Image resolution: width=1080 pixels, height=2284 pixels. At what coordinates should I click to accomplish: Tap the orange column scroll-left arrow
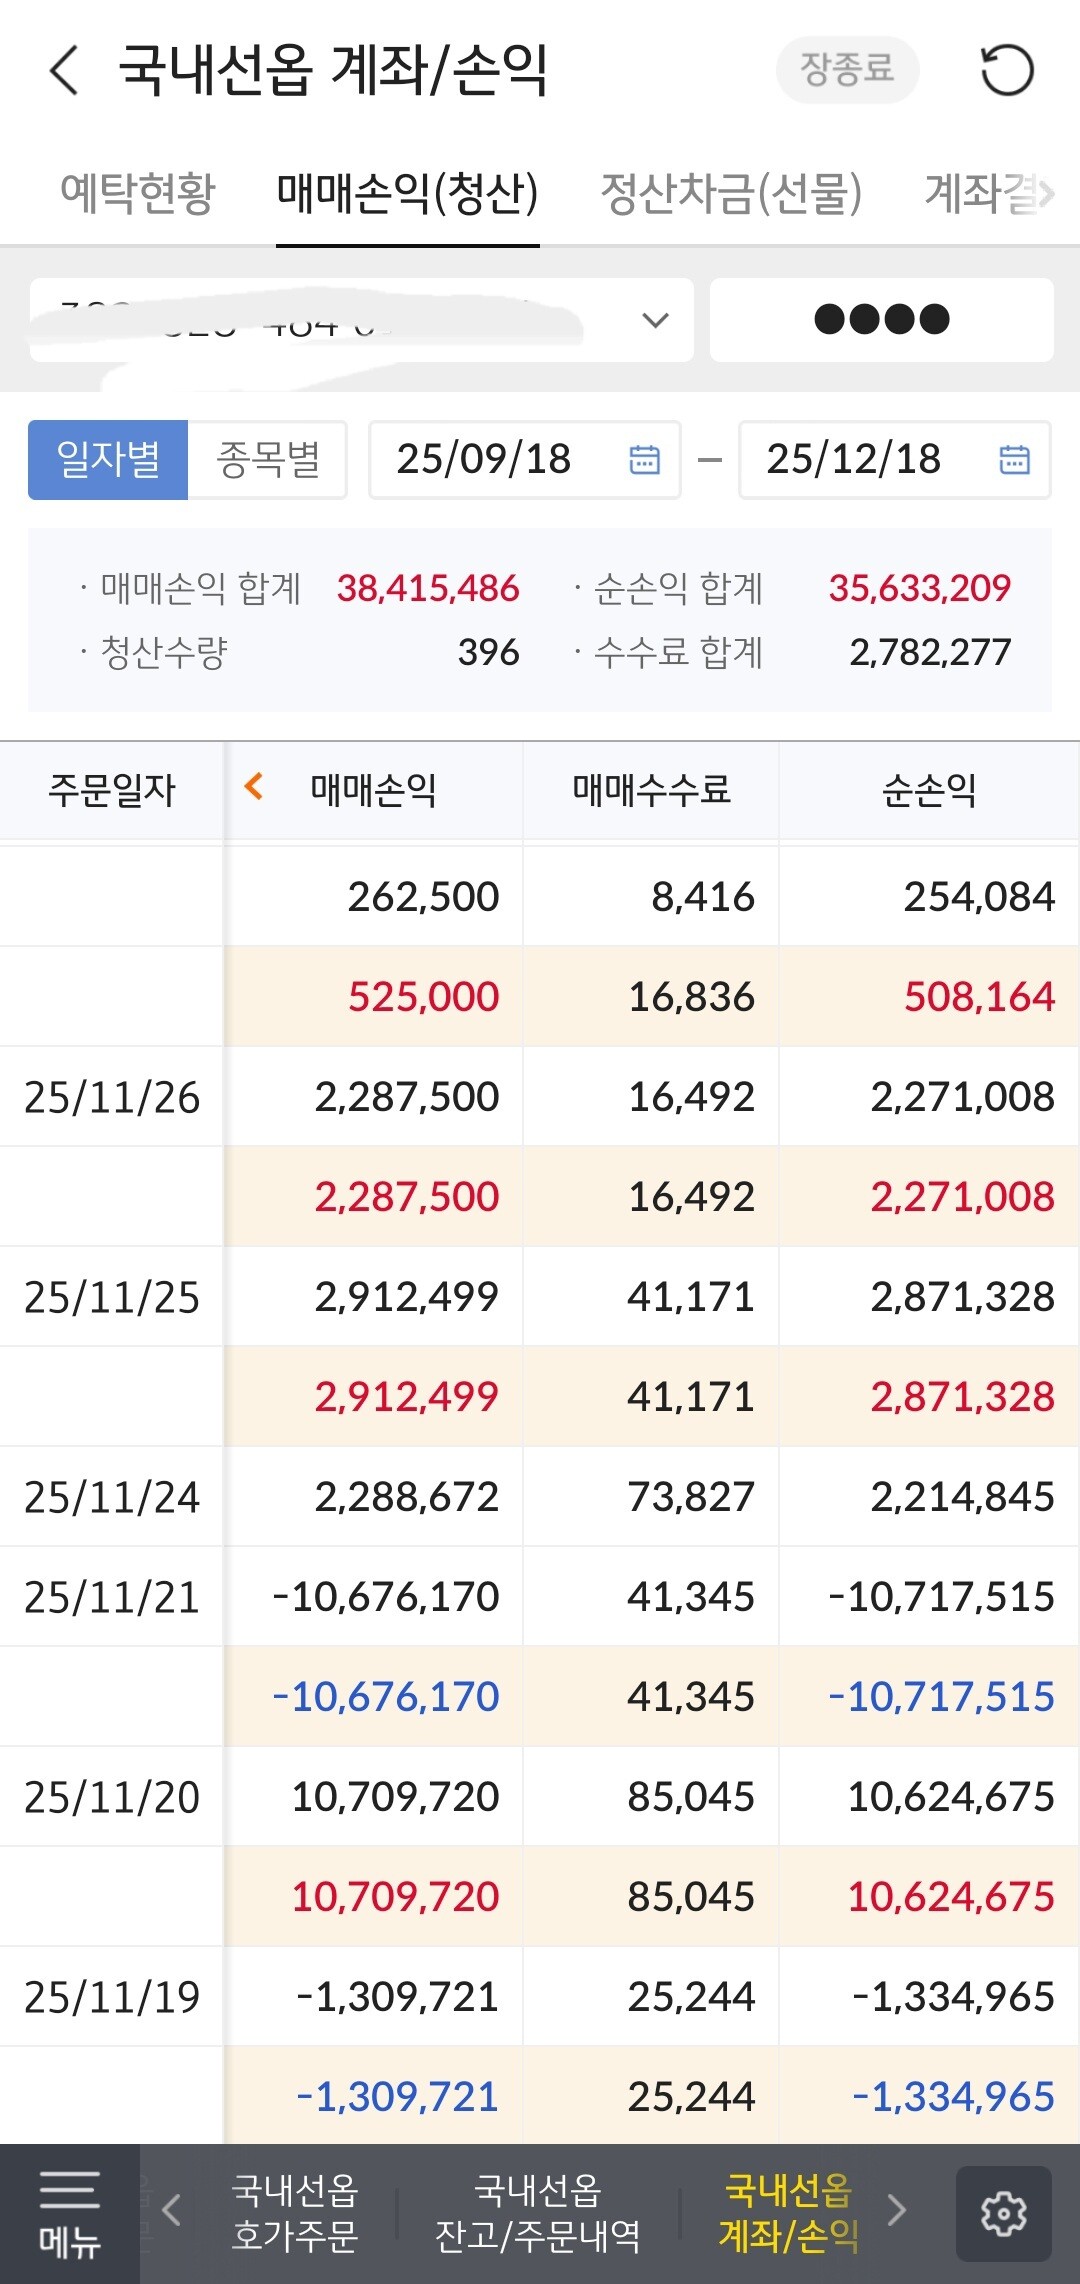(254, 787)
